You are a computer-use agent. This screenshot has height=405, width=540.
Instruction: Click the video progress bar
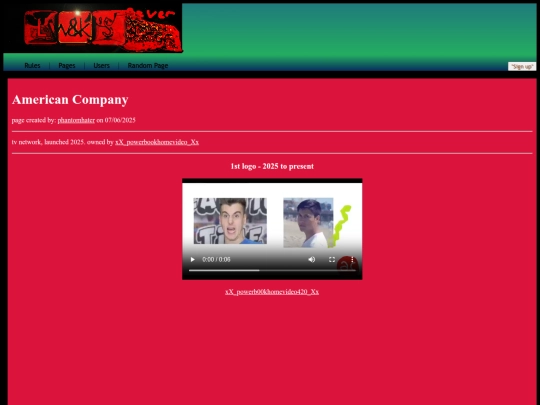272,270
